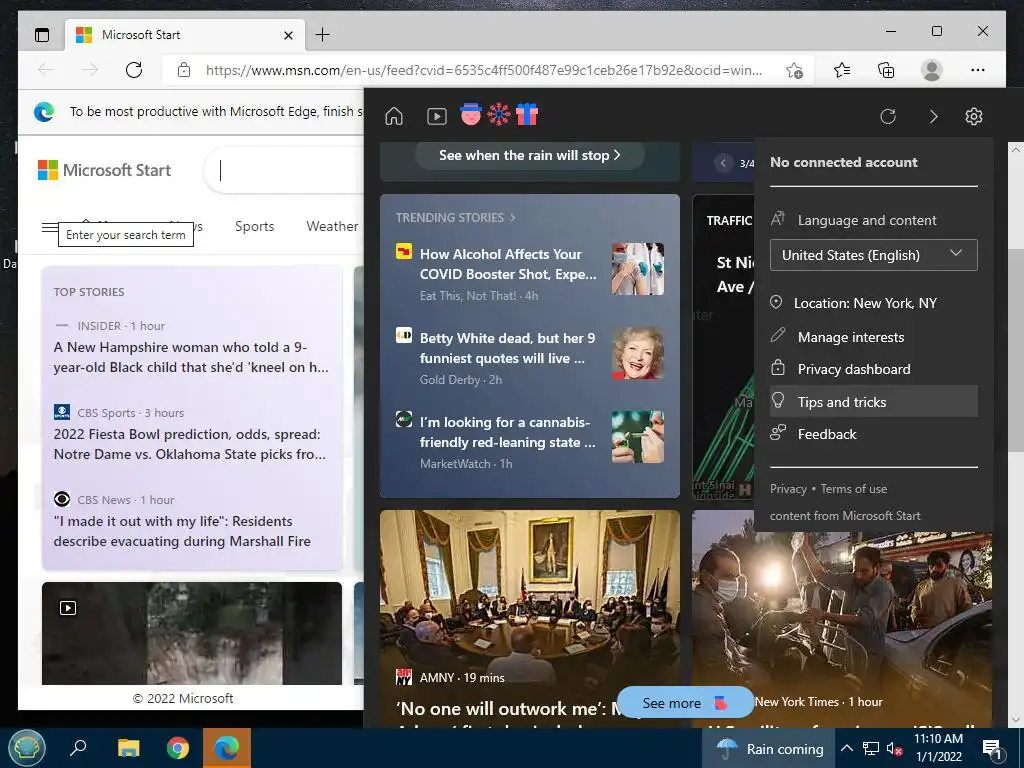This screenshot has width=1024, height=768.
Task: Open the Sports tab
Action: 254,227
